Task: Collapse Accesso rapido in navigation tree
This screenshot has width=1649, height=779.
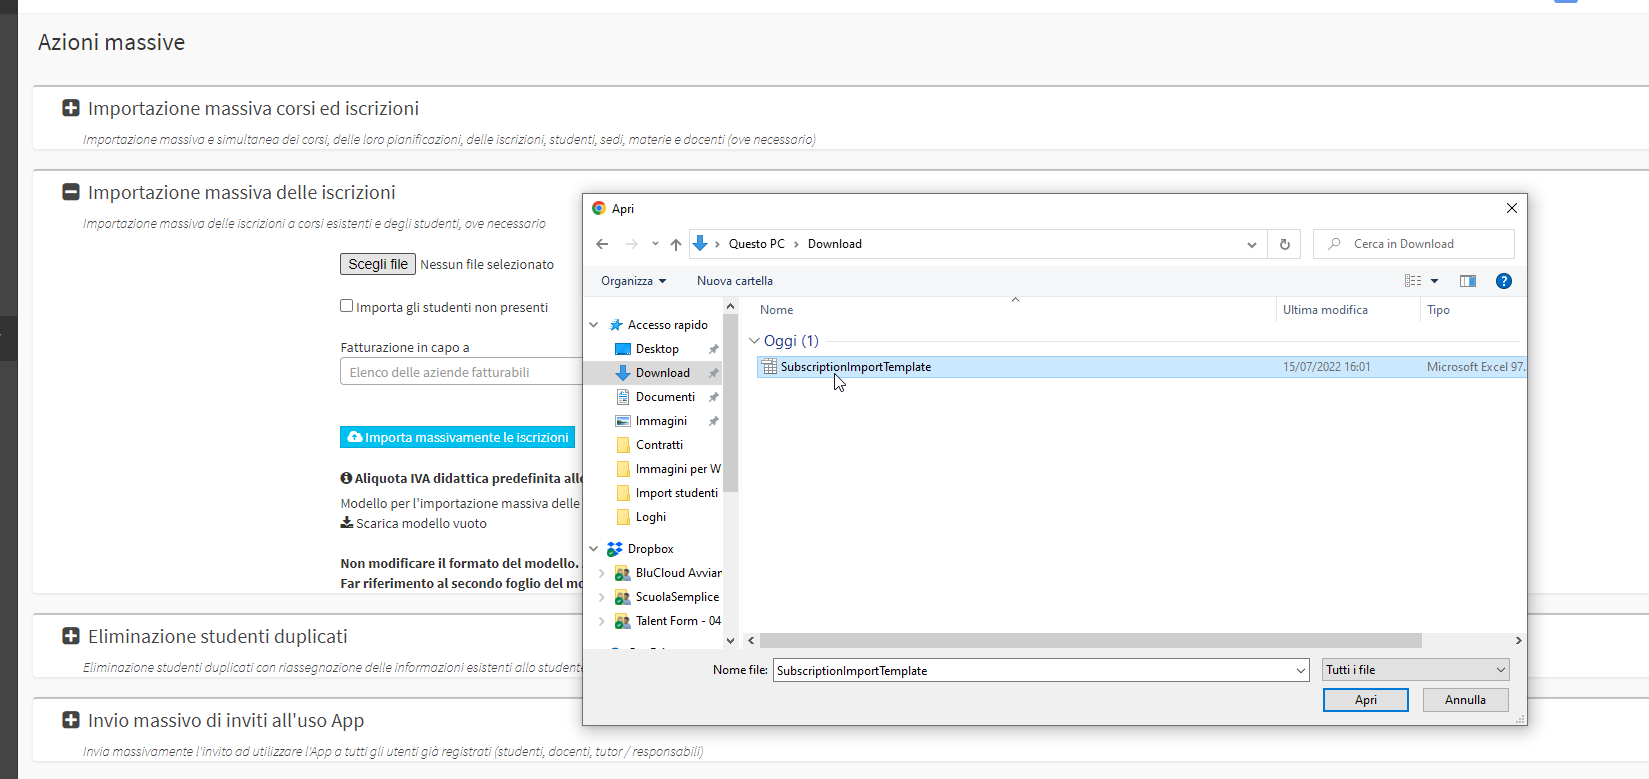Action: tap(594, 325)
